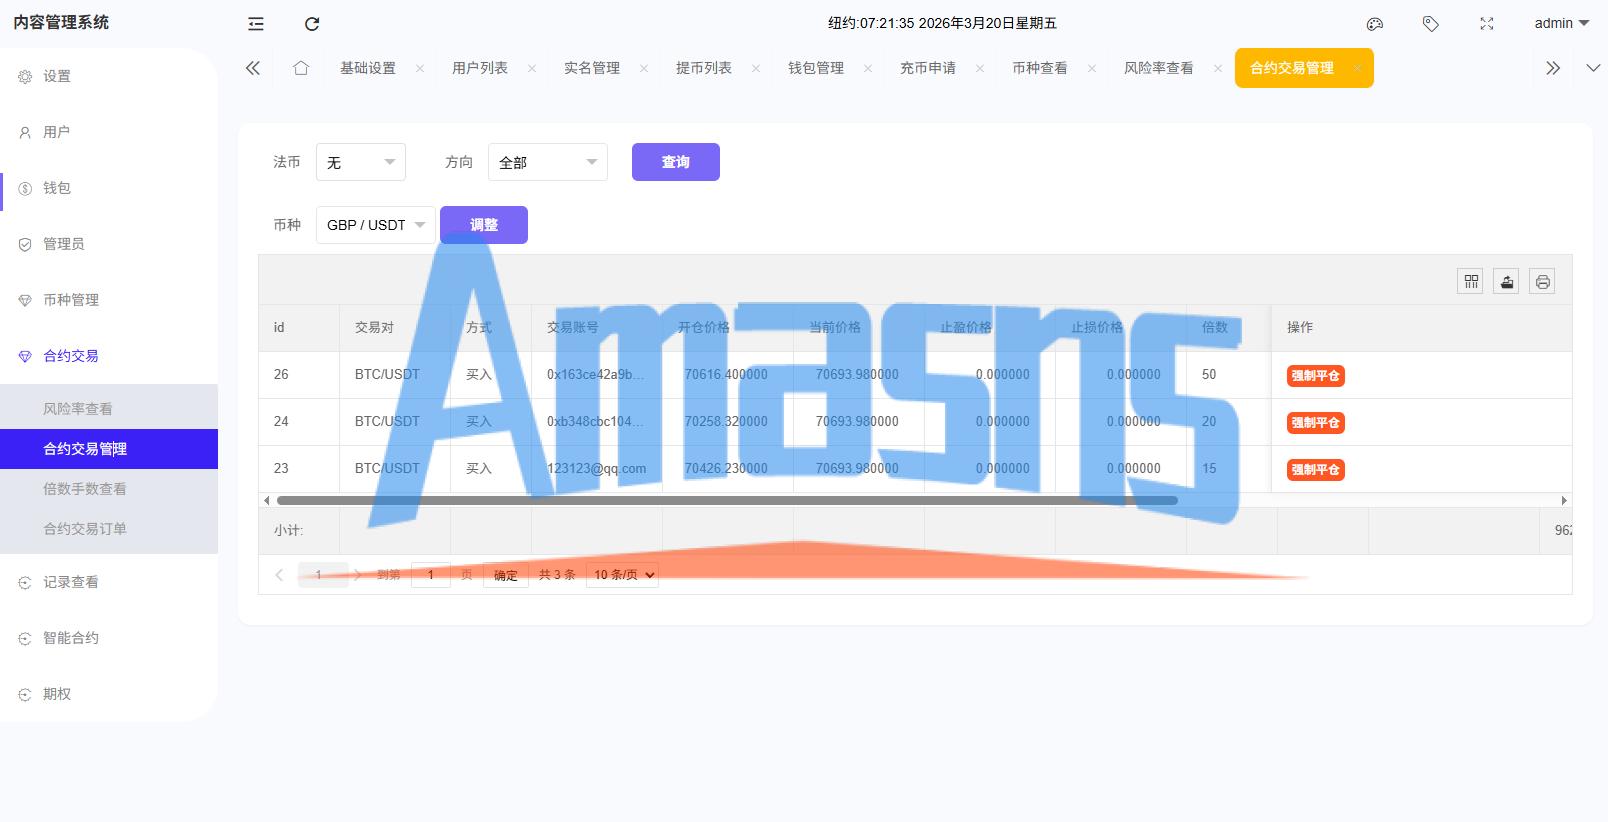The height and width of the screenshot is (822, 1608).
Task: Expand the 用户 sidebar menu
Action: (109, 132)
